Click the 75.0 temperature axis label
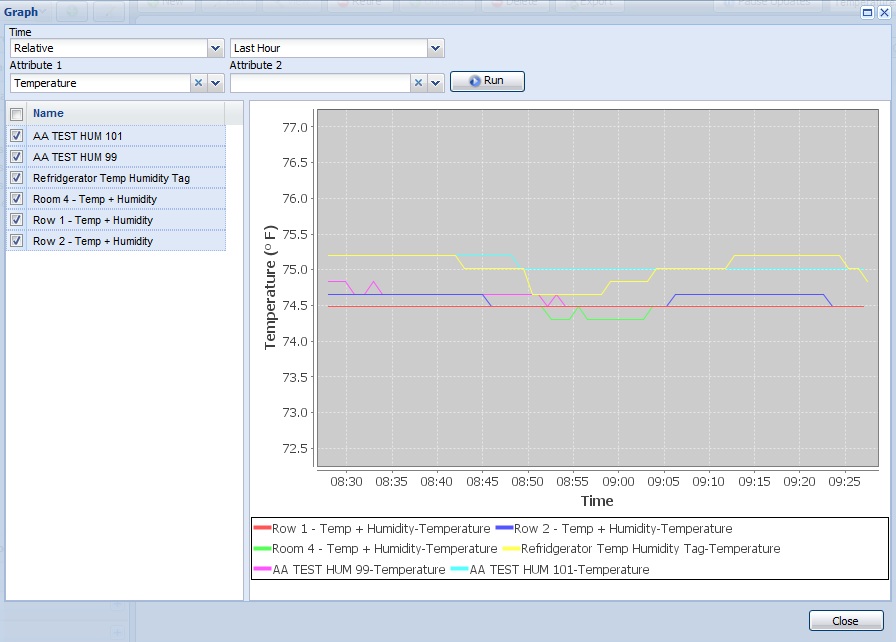896x642 pixels. pos(295,270)
